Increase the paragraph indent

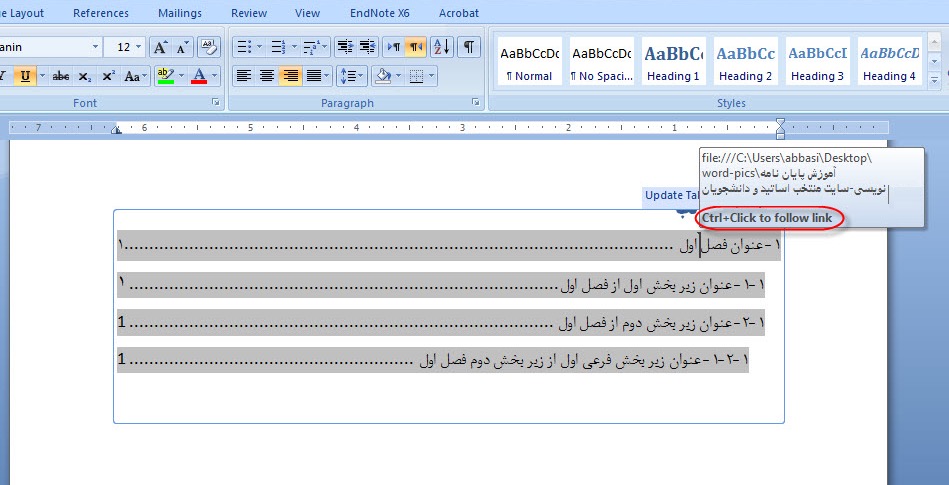[368, 47]
